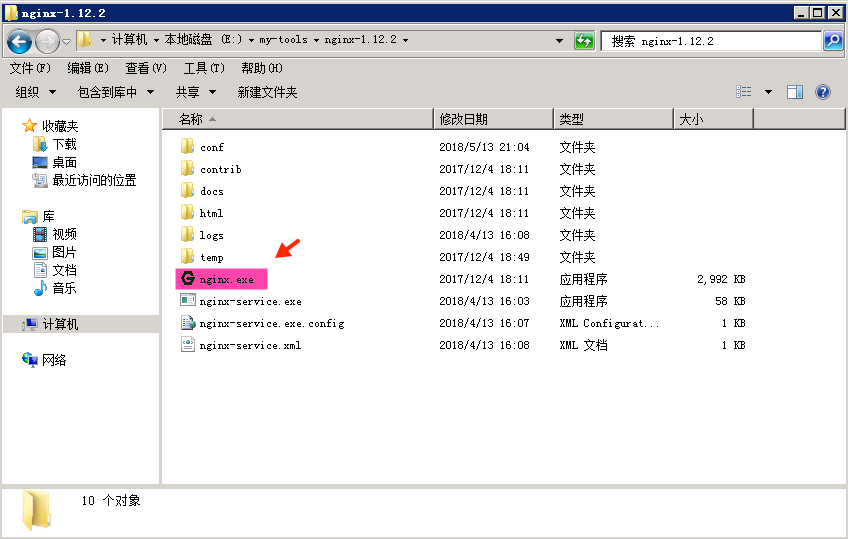848x539 pixels.
Task: Click the search magnifier icon
Action: [833, 41]
